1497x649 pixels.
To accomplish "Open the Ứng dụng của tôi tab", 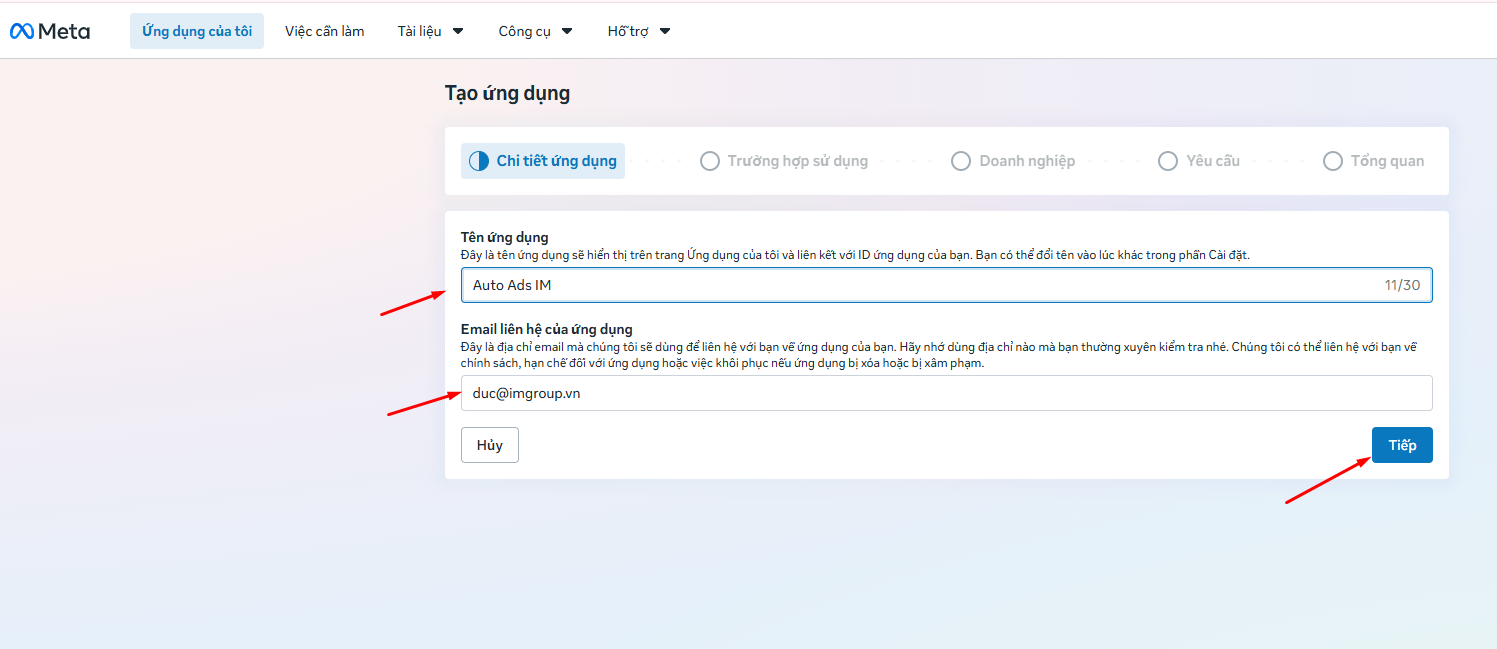I will coord(197,31).
